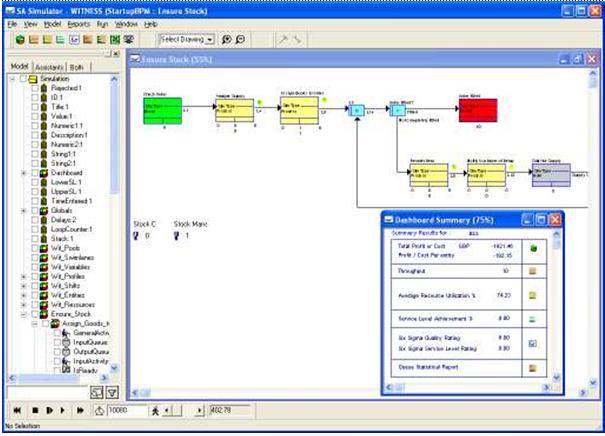Click the icon beside Average Resource Utilization
This screenshot has height=436, width=605.
click(532, 296)
